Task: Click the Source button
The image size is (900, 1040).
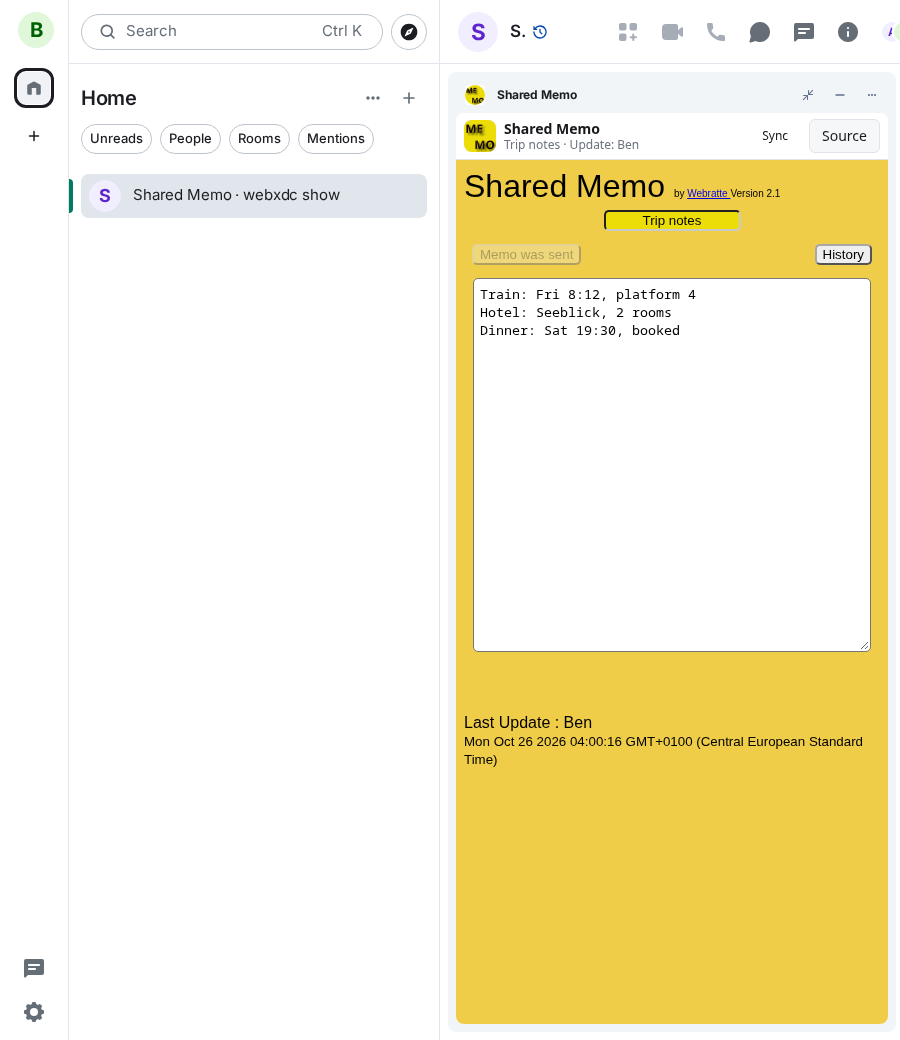Action: [x=844, y=136]
